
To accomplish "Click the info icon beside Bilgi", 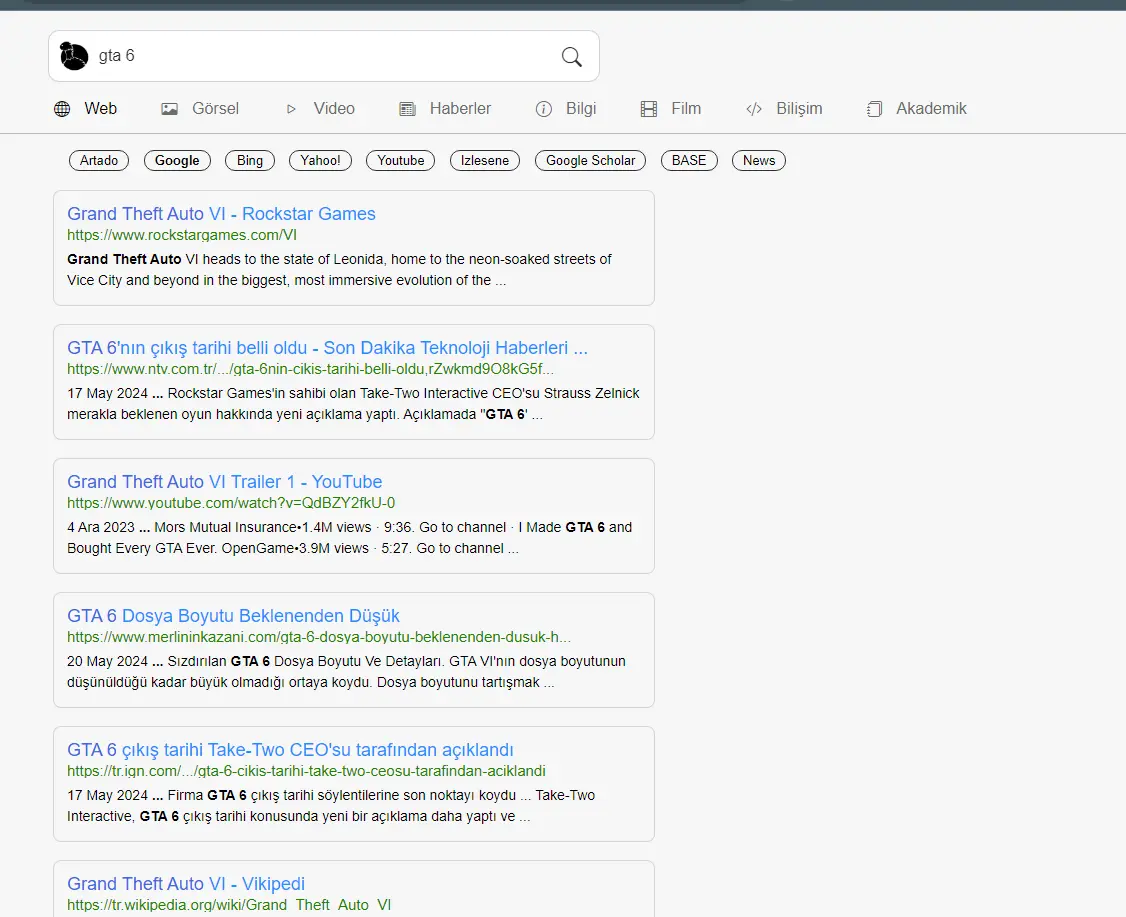I will click(544, 109).
